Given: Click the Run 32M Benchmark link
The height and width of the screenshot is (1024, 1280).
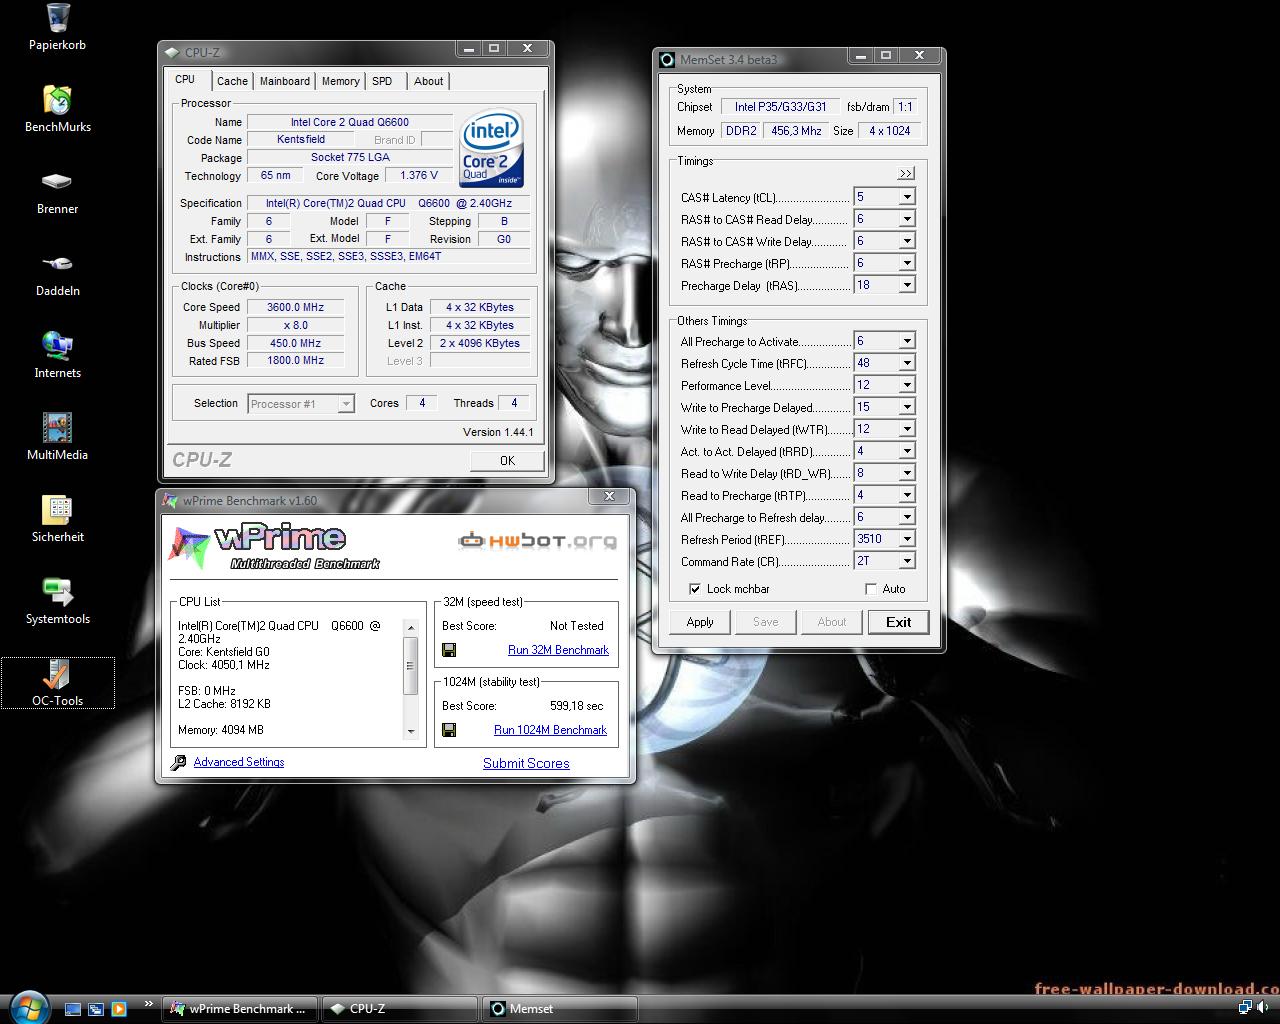Looking at the screenshot, I should [x=558, y=650].
